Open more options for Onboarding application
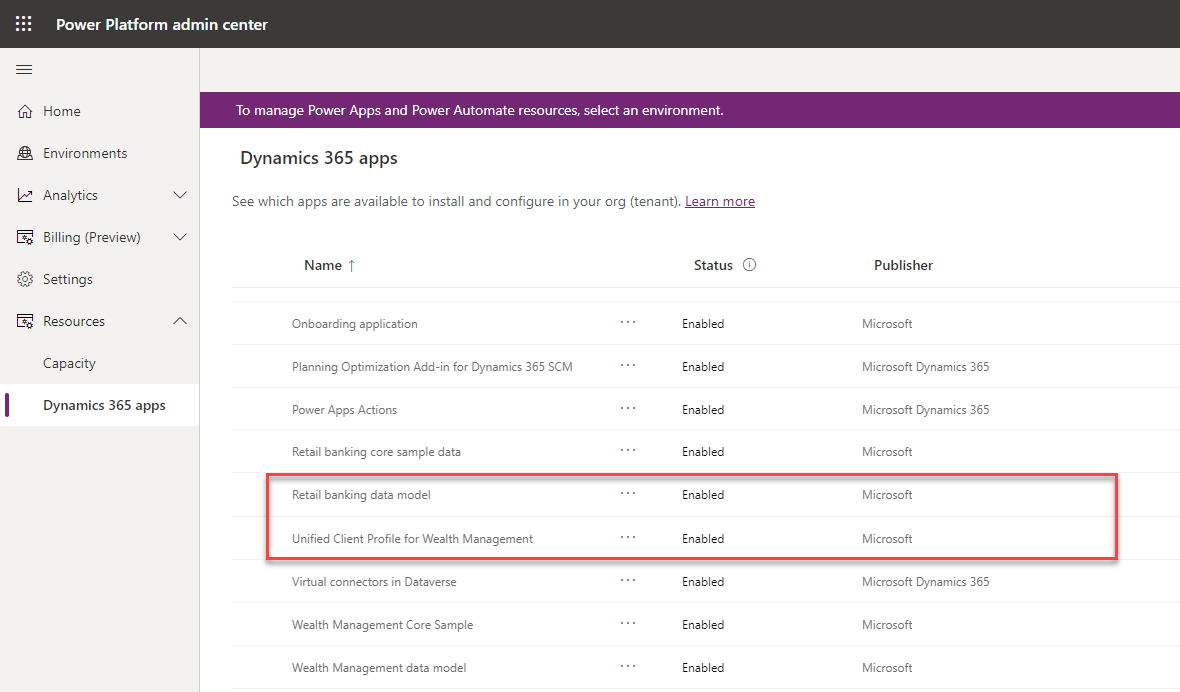Viewport: 1180px width, 692px height. pos(628,323)
